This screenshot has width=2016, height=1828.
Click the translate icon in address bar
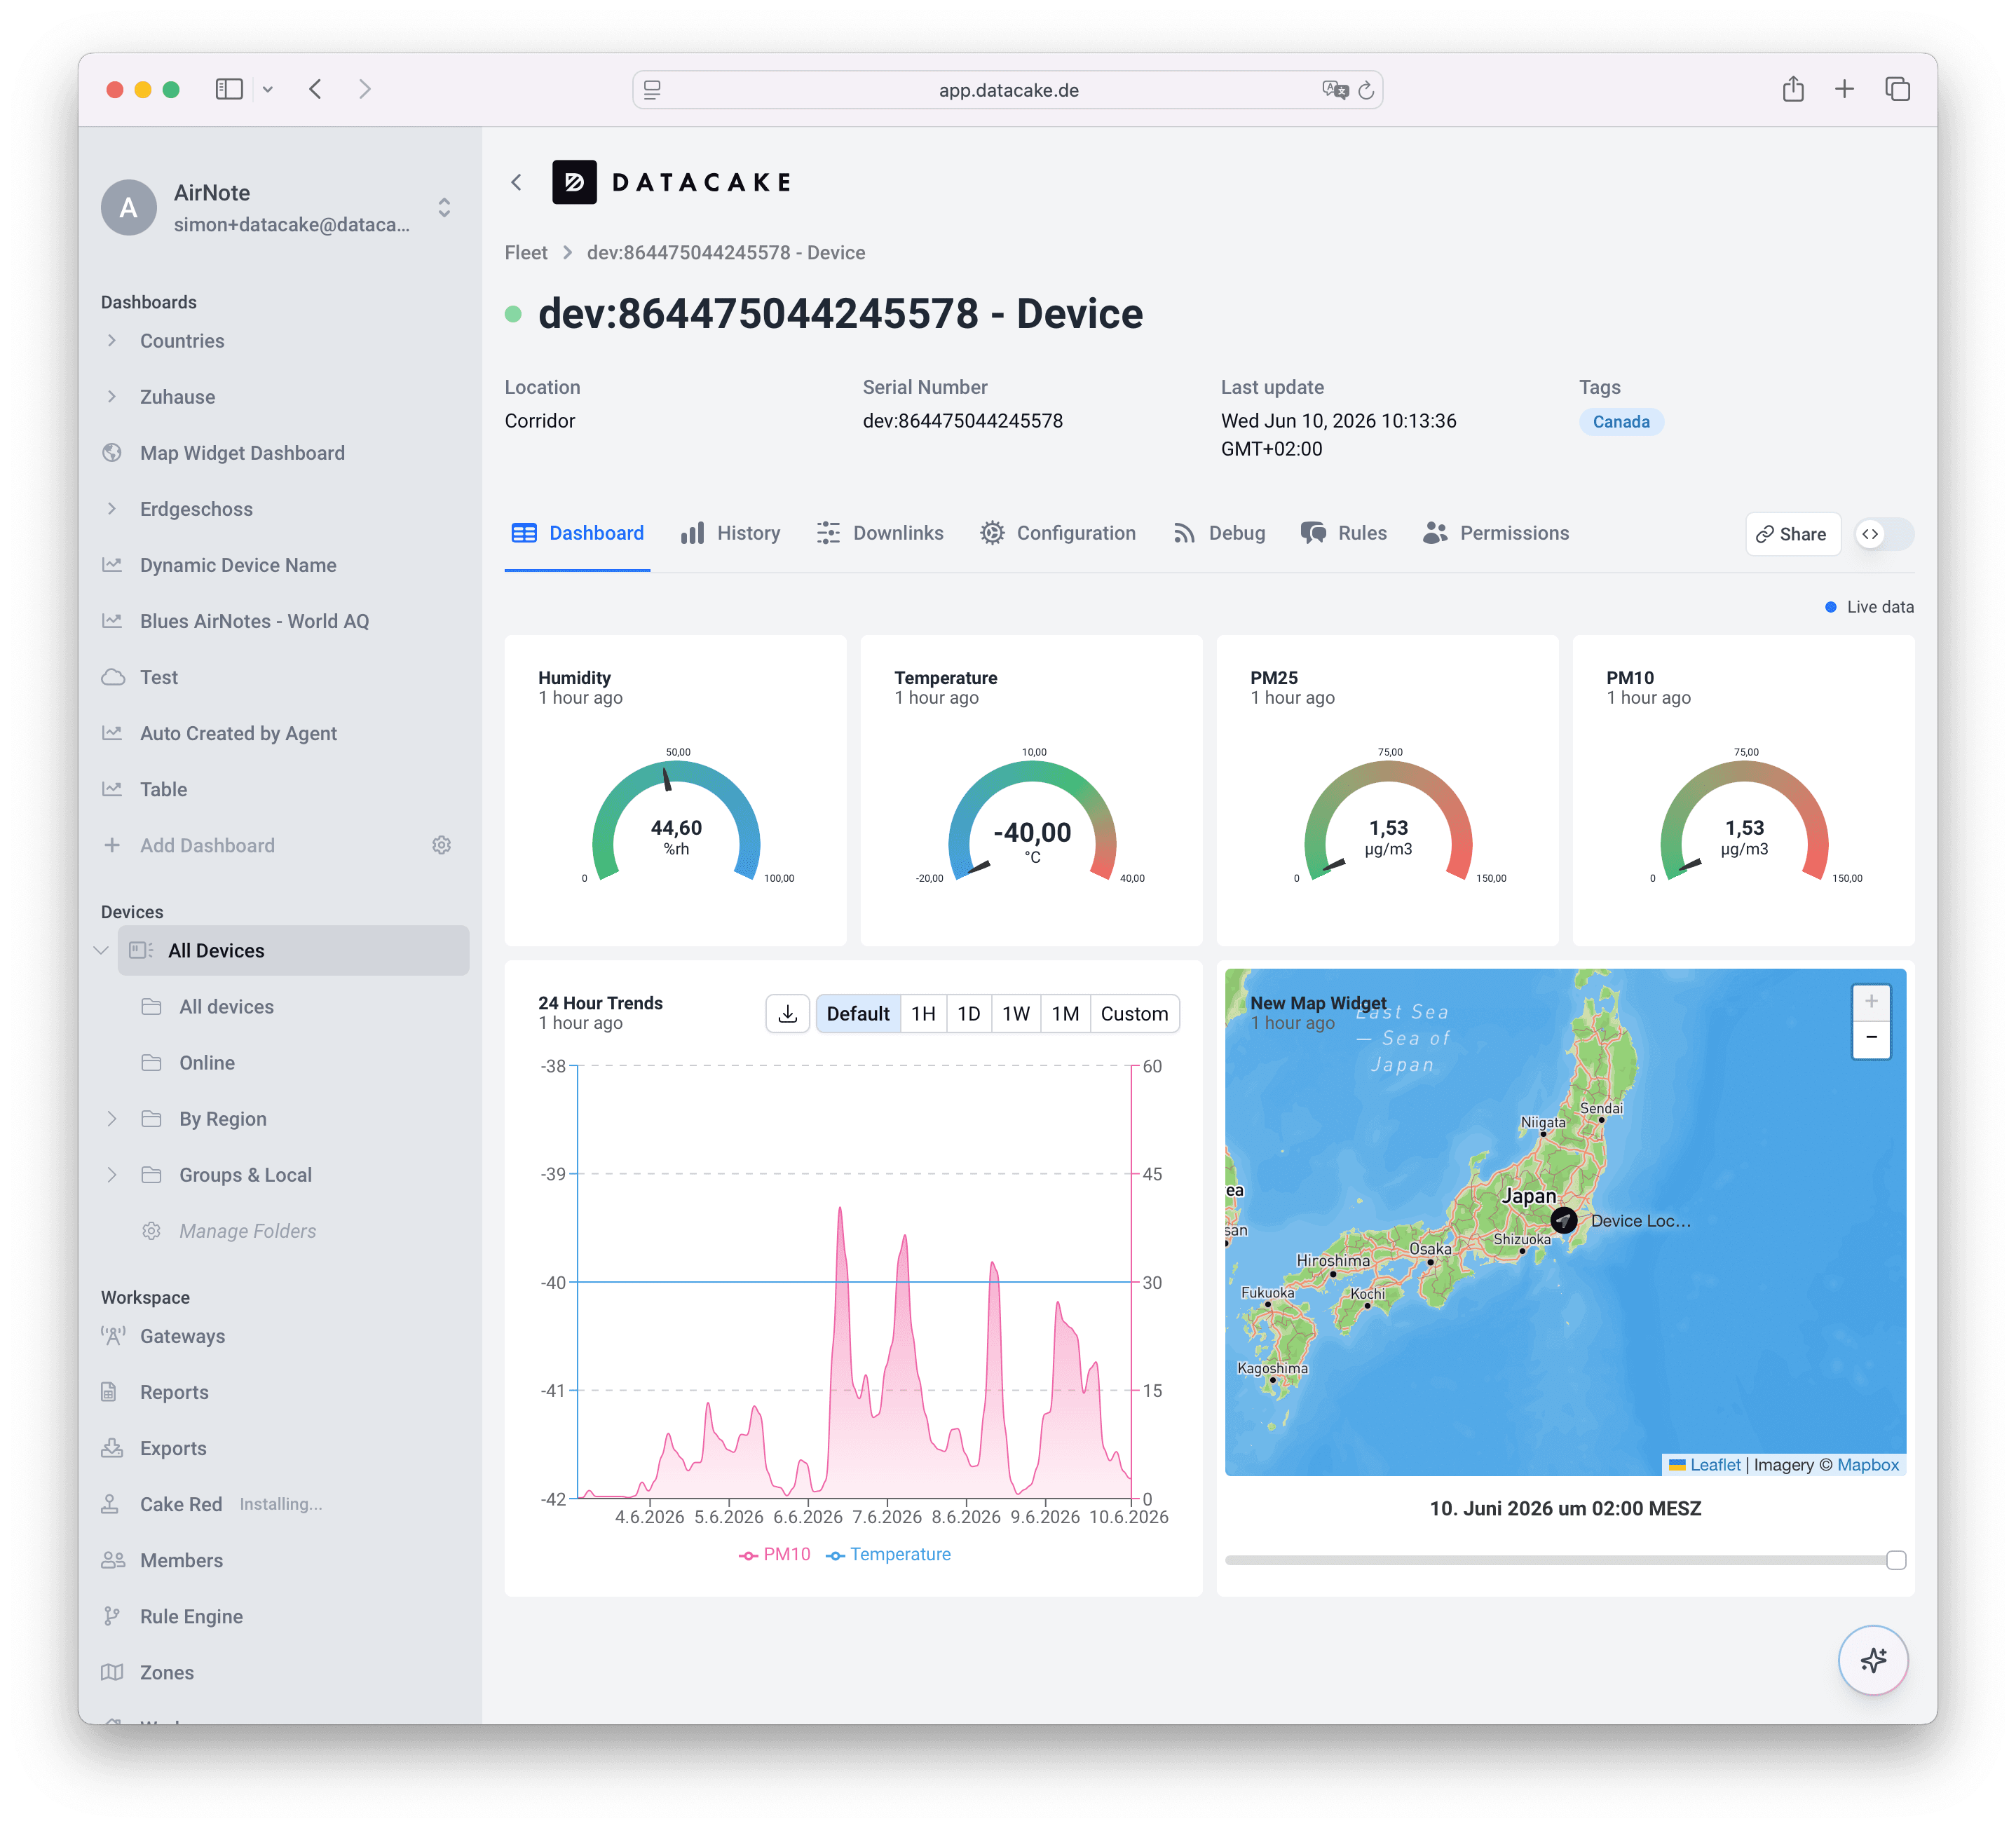click(1335, 90)
